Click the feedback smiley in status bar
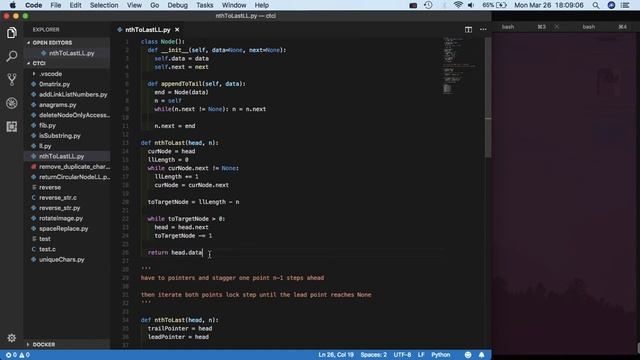640x360 pixels. click(468, 355)
